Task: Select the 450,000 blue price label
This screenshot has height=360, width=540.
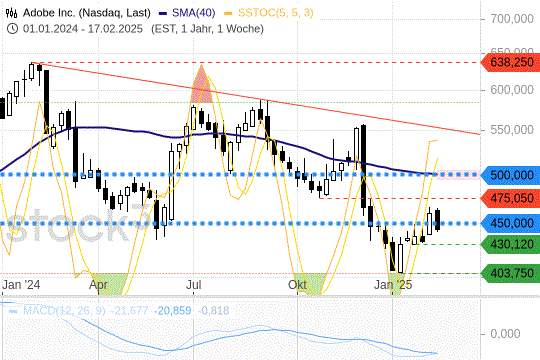Action: coord(511,223)
